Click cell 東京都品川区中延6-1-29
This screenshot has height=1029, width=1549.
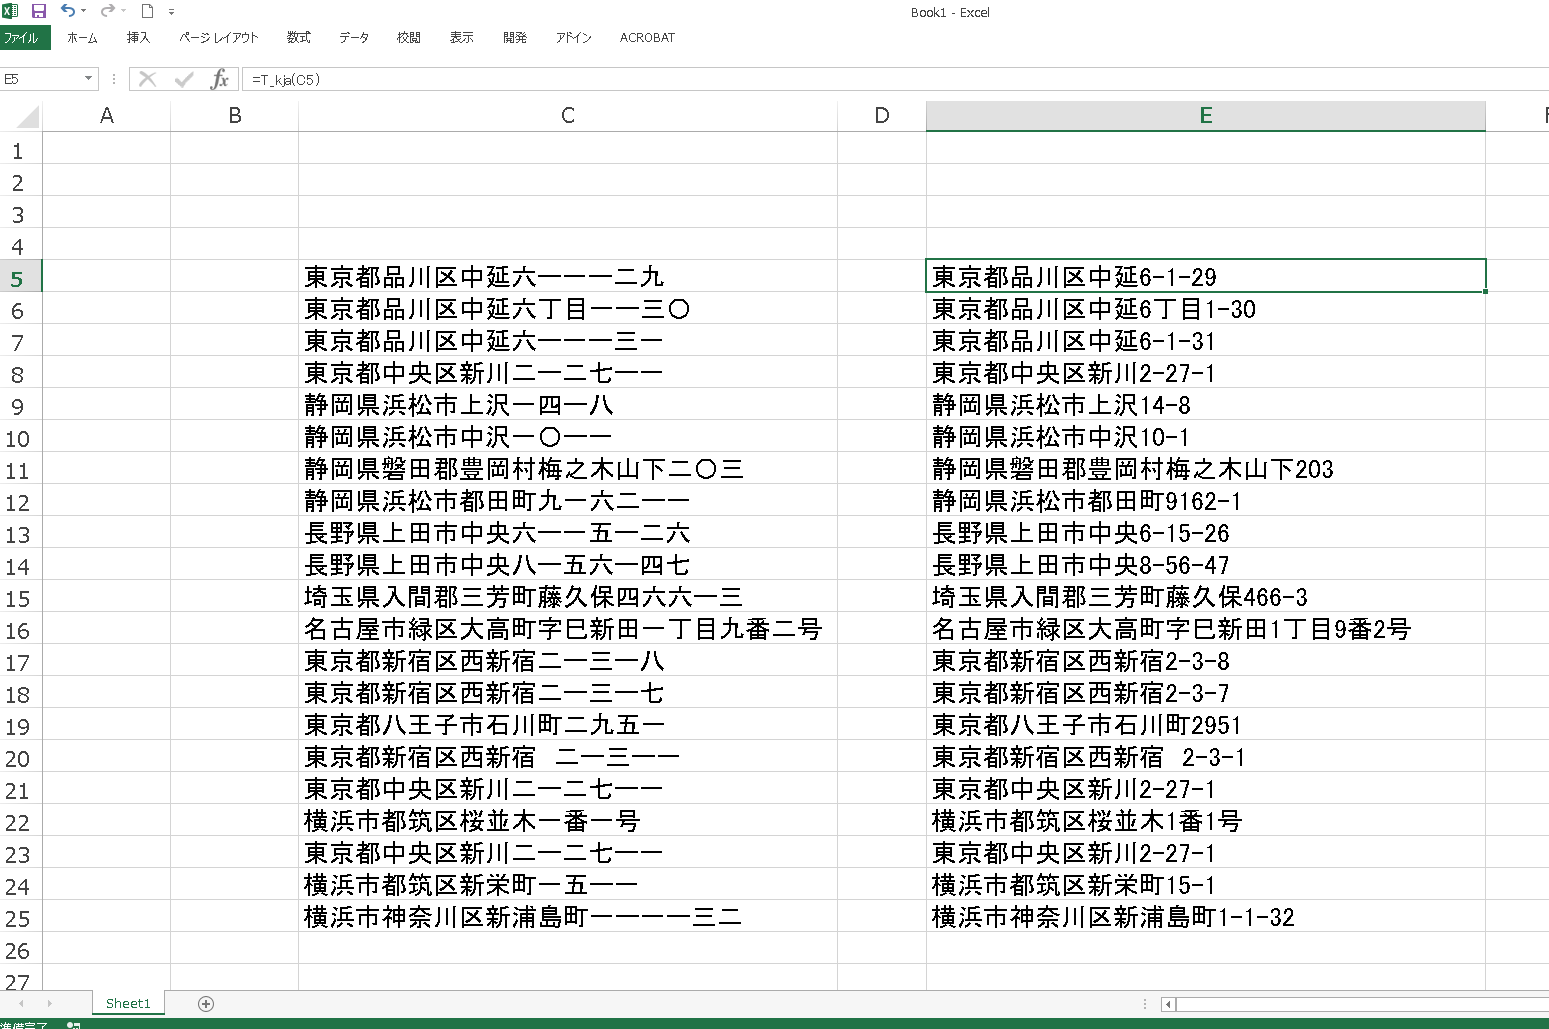[x=1206, y=277]
